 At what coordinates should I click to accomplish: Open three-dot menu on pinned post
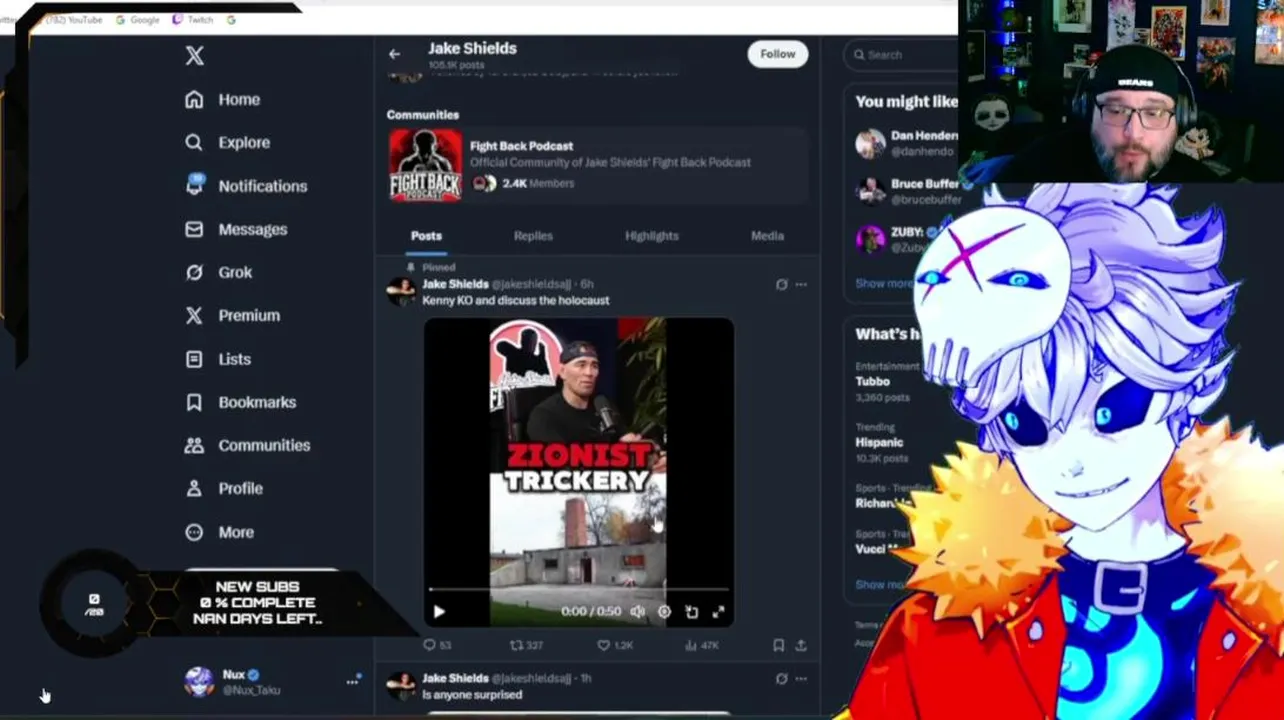801,284
